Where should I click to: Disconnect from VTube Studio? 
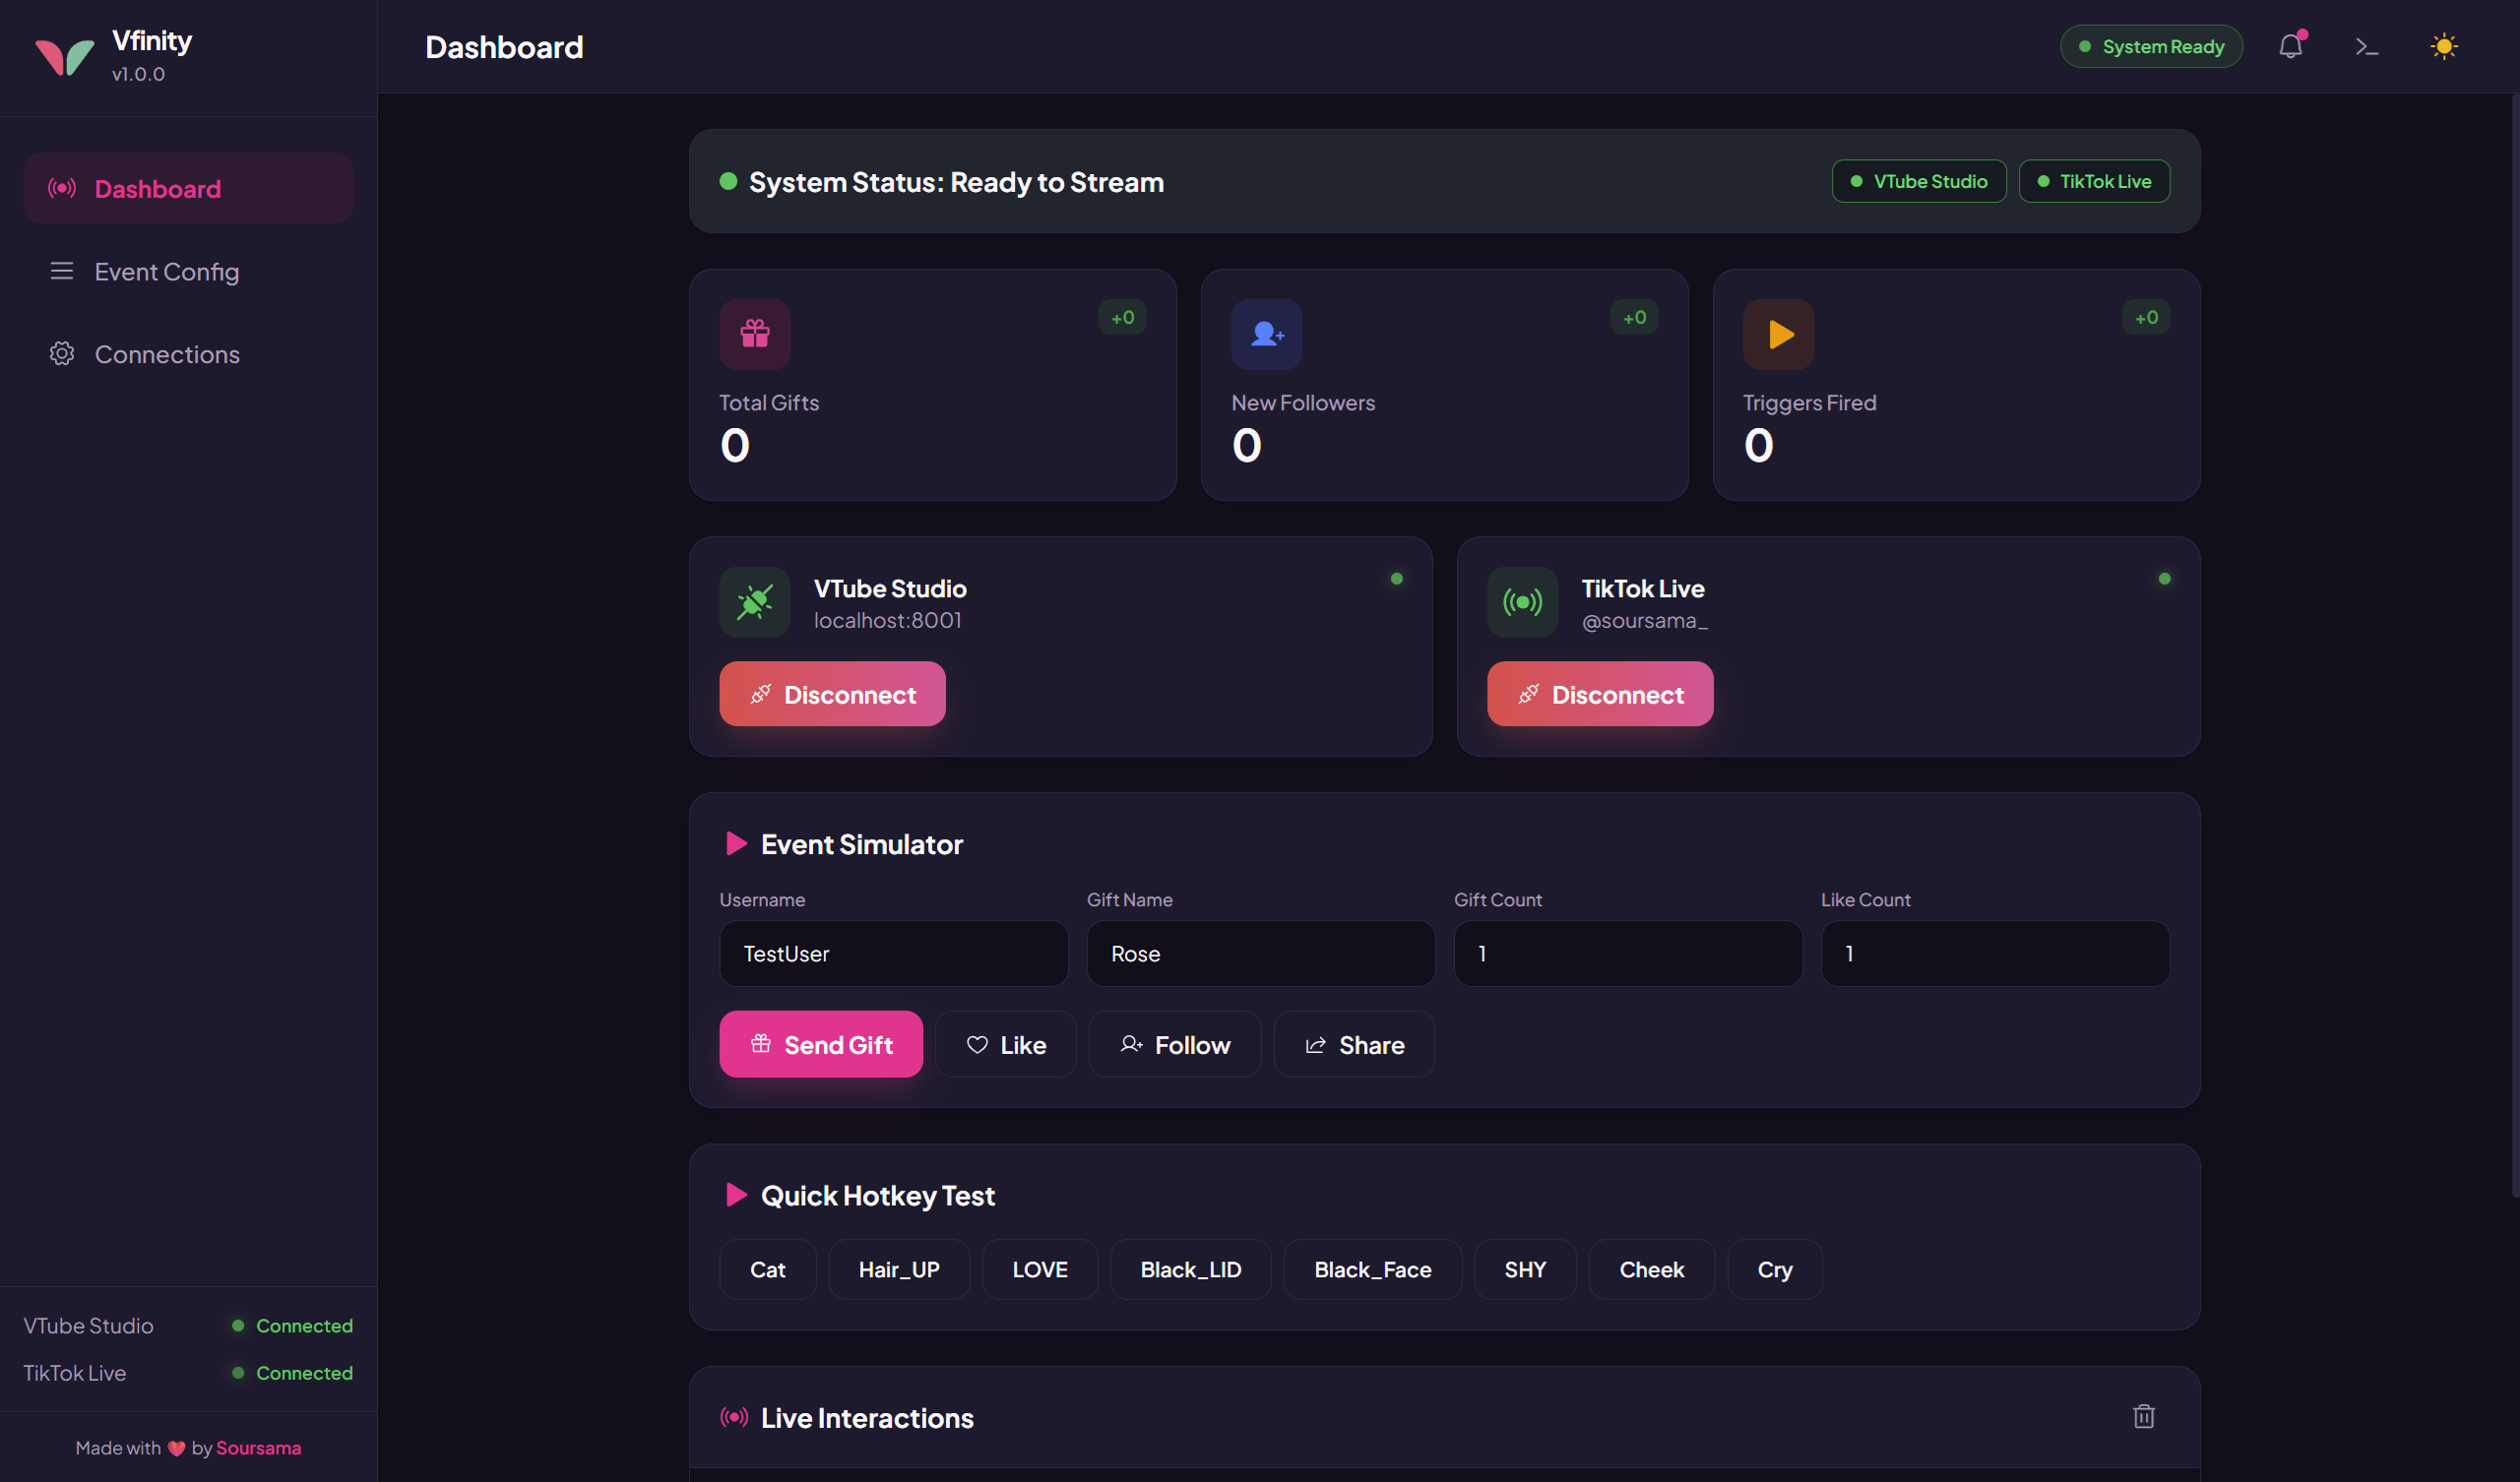[x=832, y=694]
